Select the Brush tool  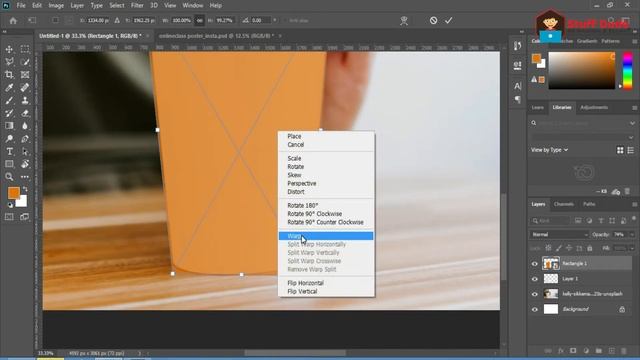coord(9,100)
